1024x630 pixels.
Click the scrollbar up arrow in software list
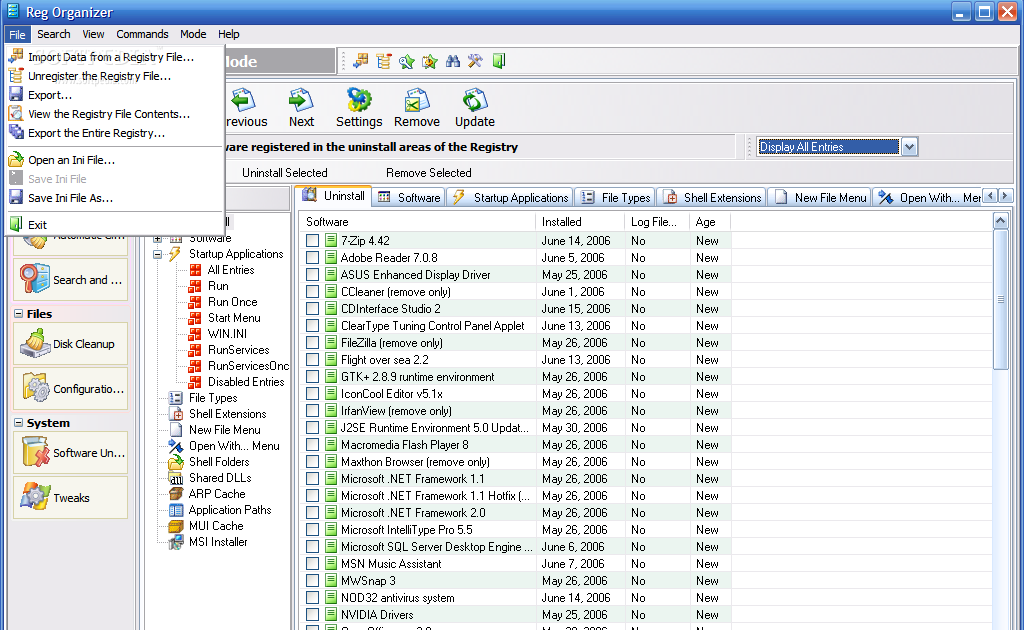1000,221
